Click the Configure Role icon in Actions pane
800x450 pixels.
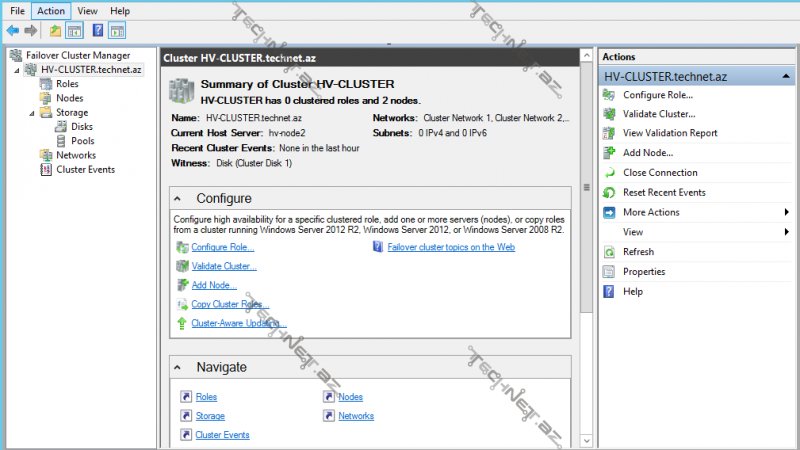[609, 95]
